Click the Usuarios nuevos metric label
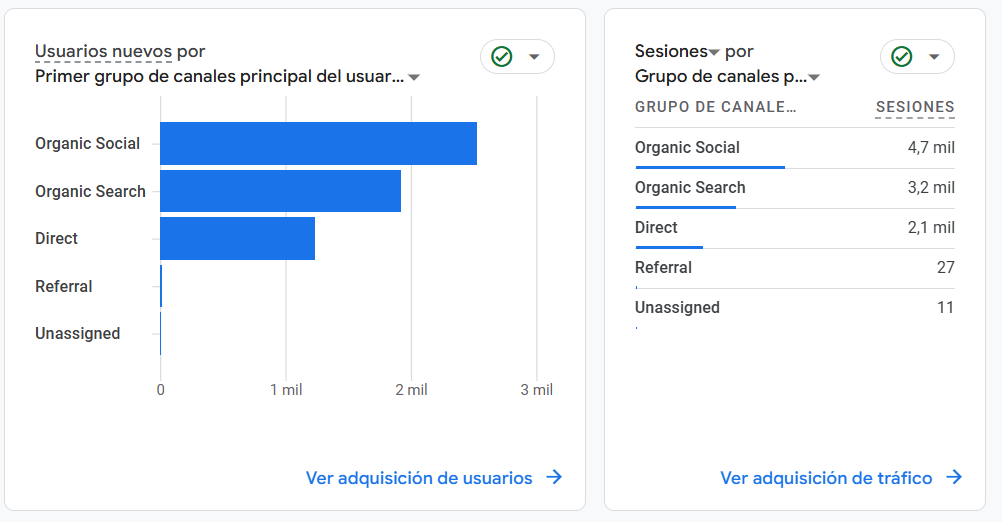This screenshot has width=1002, height=522. tap(103, 51)
